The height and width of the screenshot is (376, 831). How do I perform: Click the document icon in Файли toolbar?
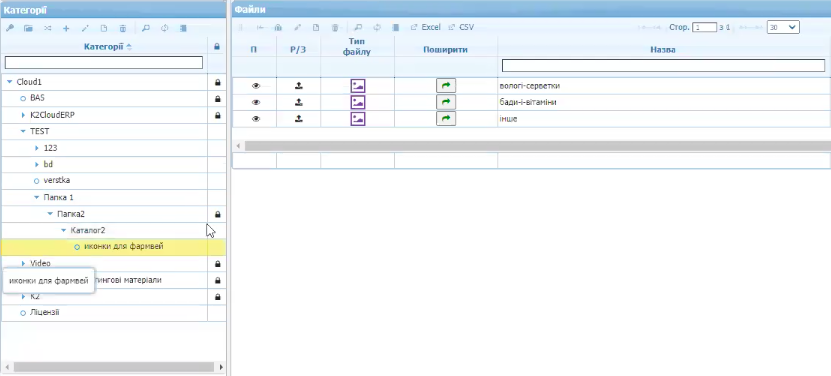coord(316,28)
